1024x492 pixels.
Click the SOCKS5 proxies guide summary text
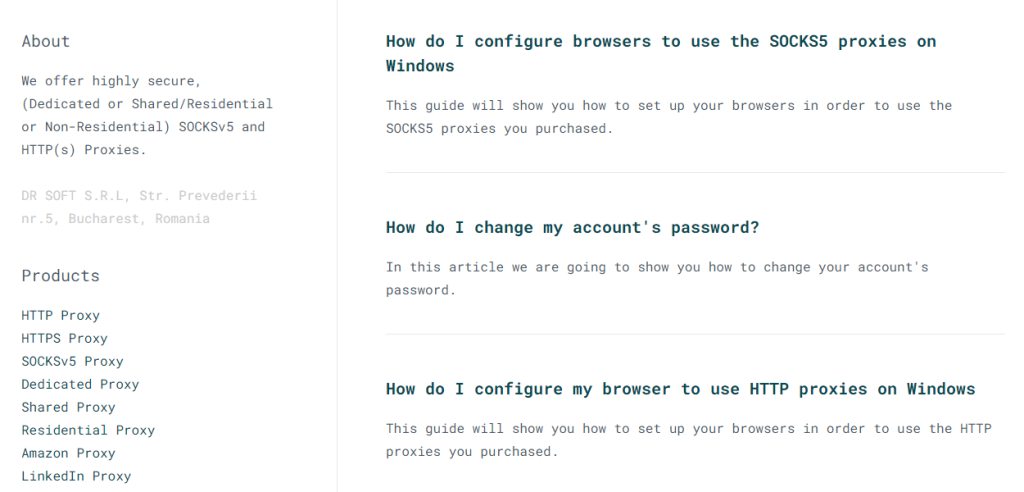point(668,117)
